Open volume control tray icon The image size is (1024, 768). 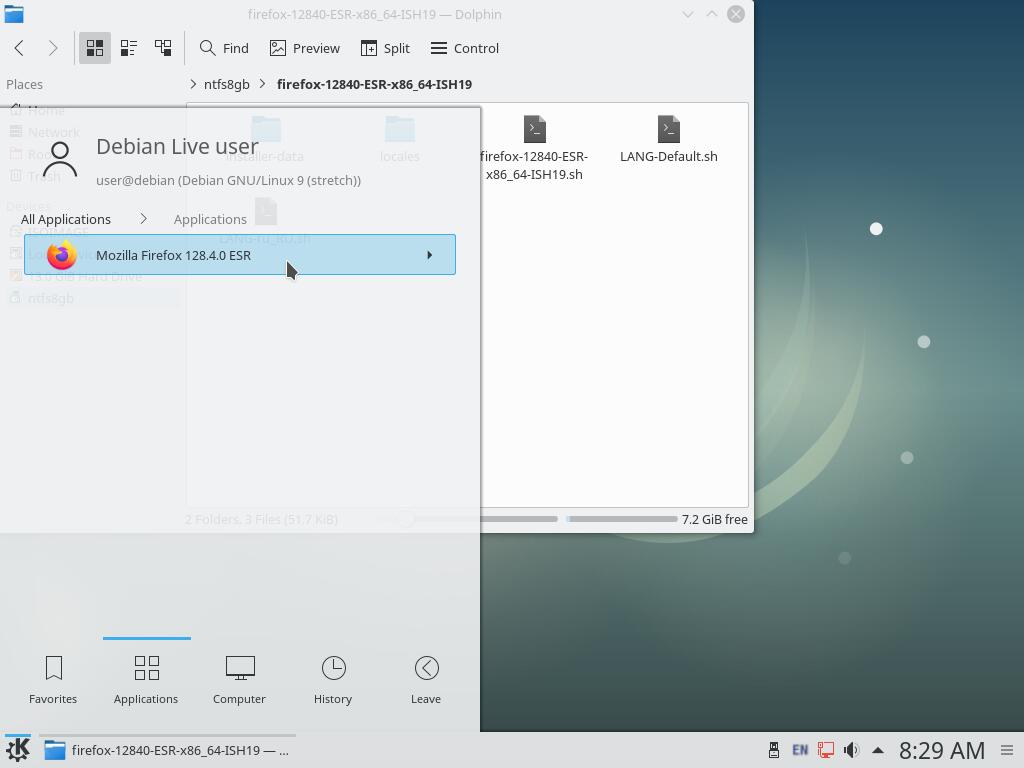tap(852, 750)
